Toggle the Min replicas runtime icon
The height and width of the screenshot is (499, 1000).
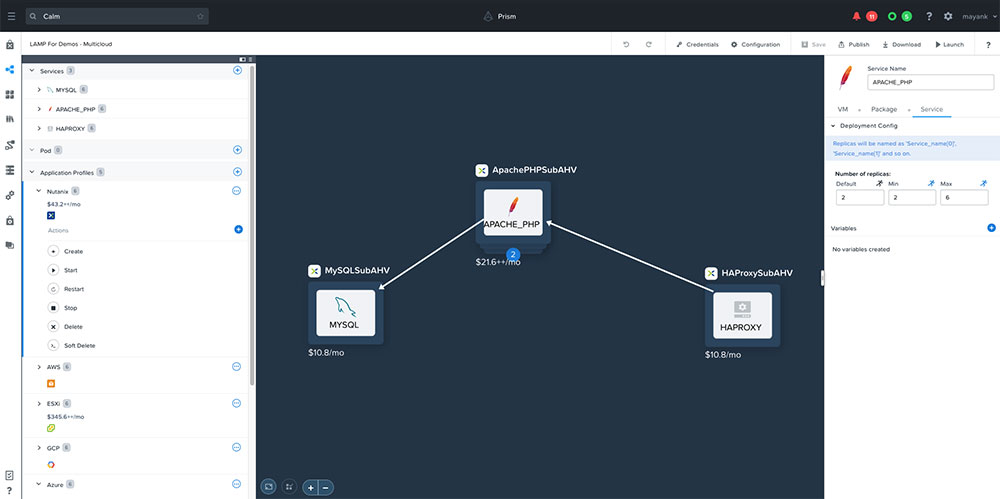pyautogui.click(x=929, y=184)
